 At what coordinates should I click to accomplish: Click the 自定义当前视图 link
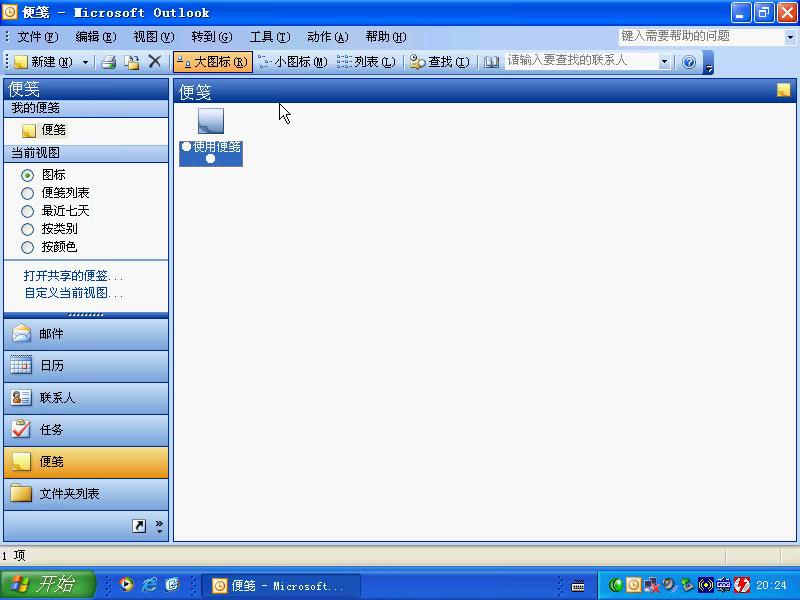[73, 293]
